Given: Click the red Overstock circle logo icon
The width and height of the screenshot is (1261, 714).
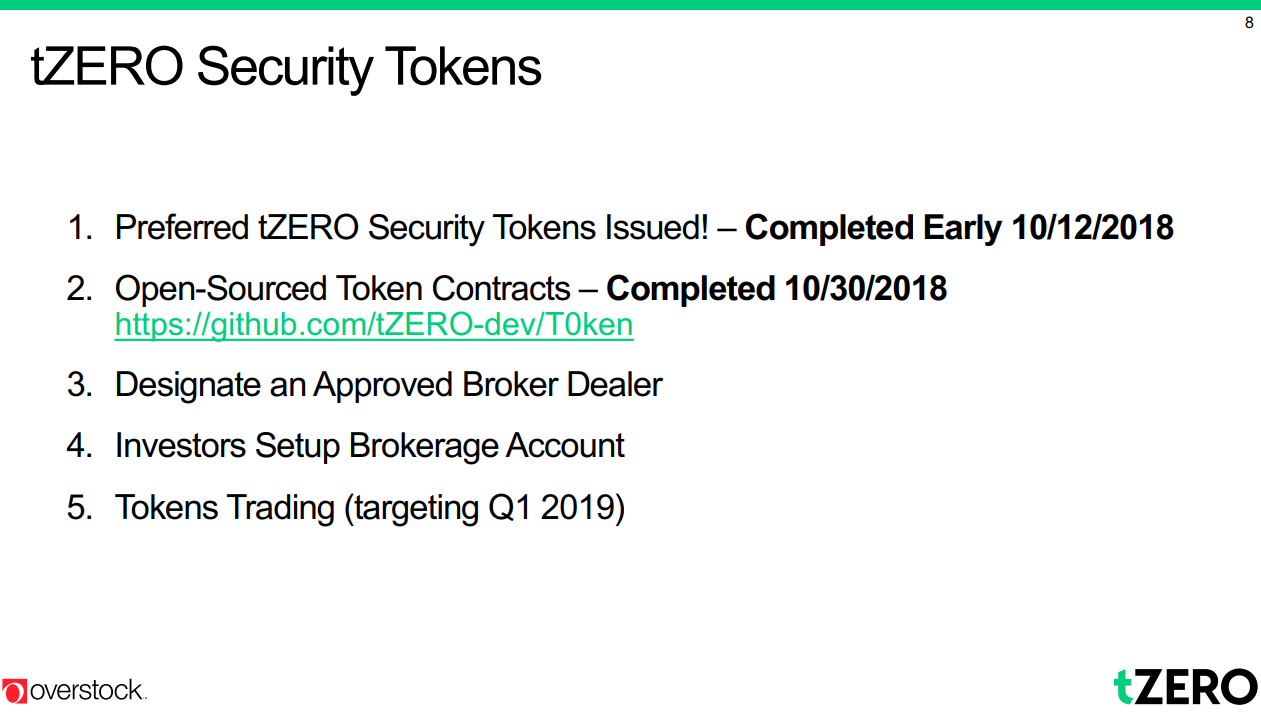Looking at the screenshot, I should coord(15,690).
